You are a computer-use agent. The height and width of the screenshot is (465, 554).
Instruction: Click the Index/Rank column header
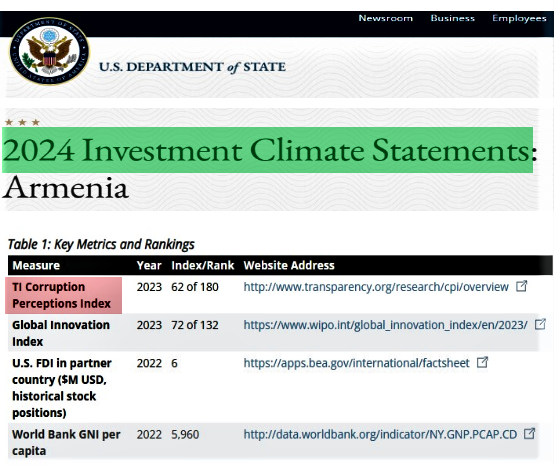202,265
